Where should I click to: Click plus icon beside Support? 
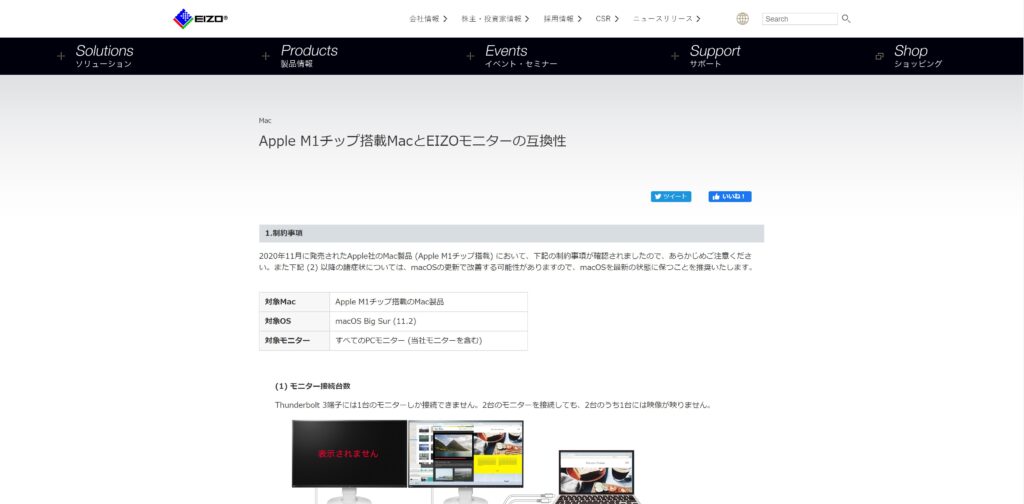pos(675,56)
